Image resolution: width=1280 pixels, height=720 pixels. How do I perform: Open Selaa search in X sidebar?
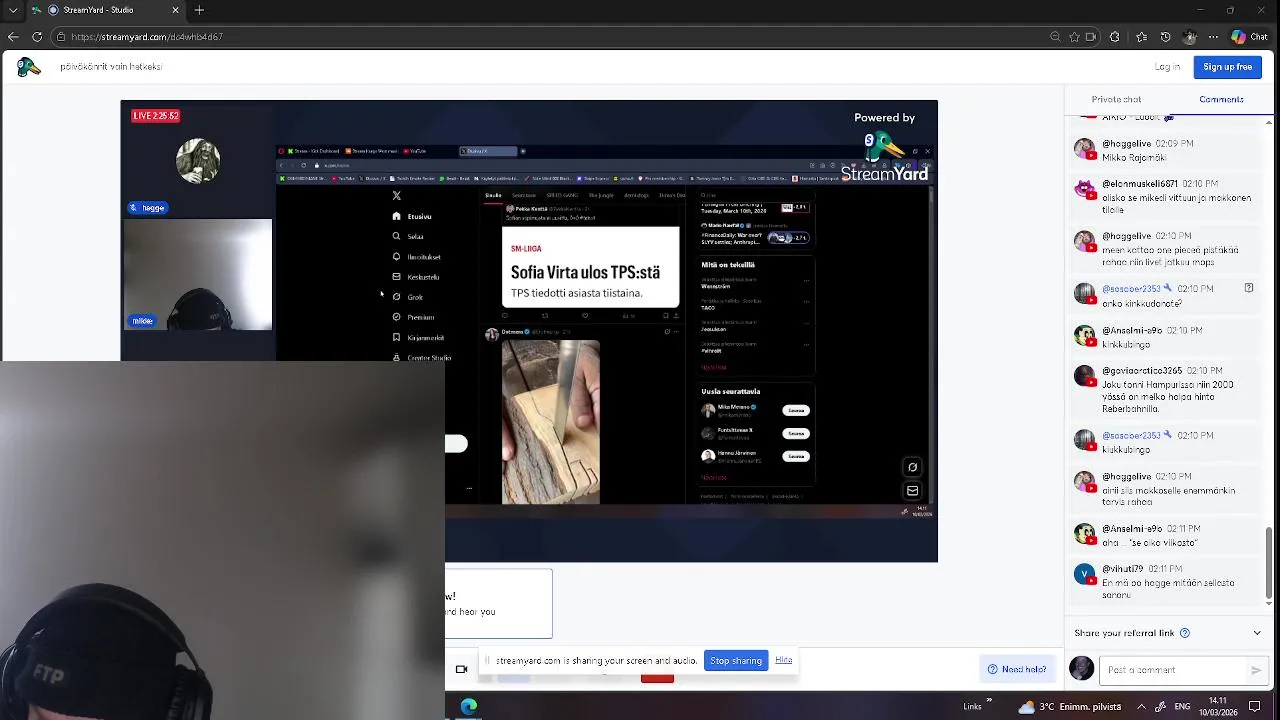pos(408,237)
